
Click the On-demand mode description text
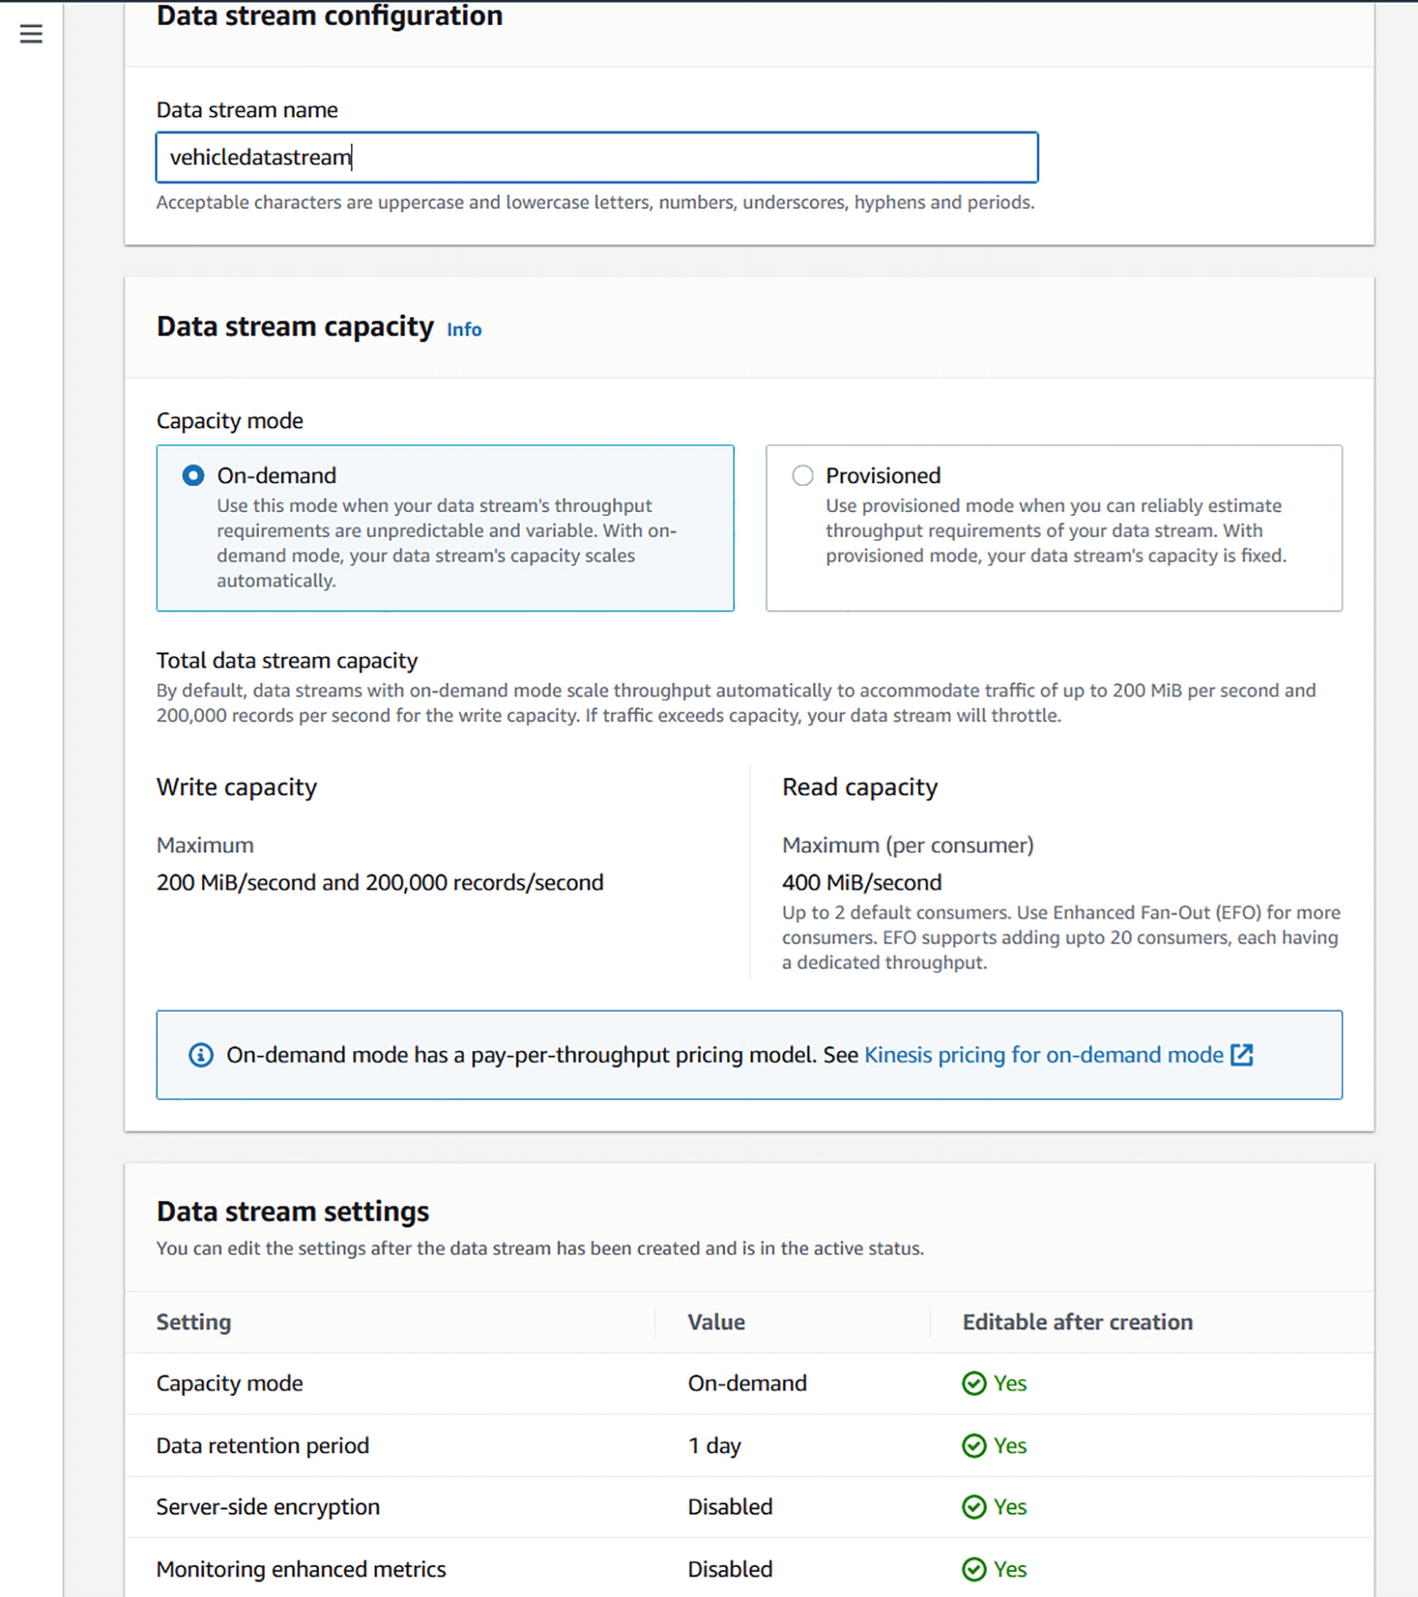click(x=446, y=543)
